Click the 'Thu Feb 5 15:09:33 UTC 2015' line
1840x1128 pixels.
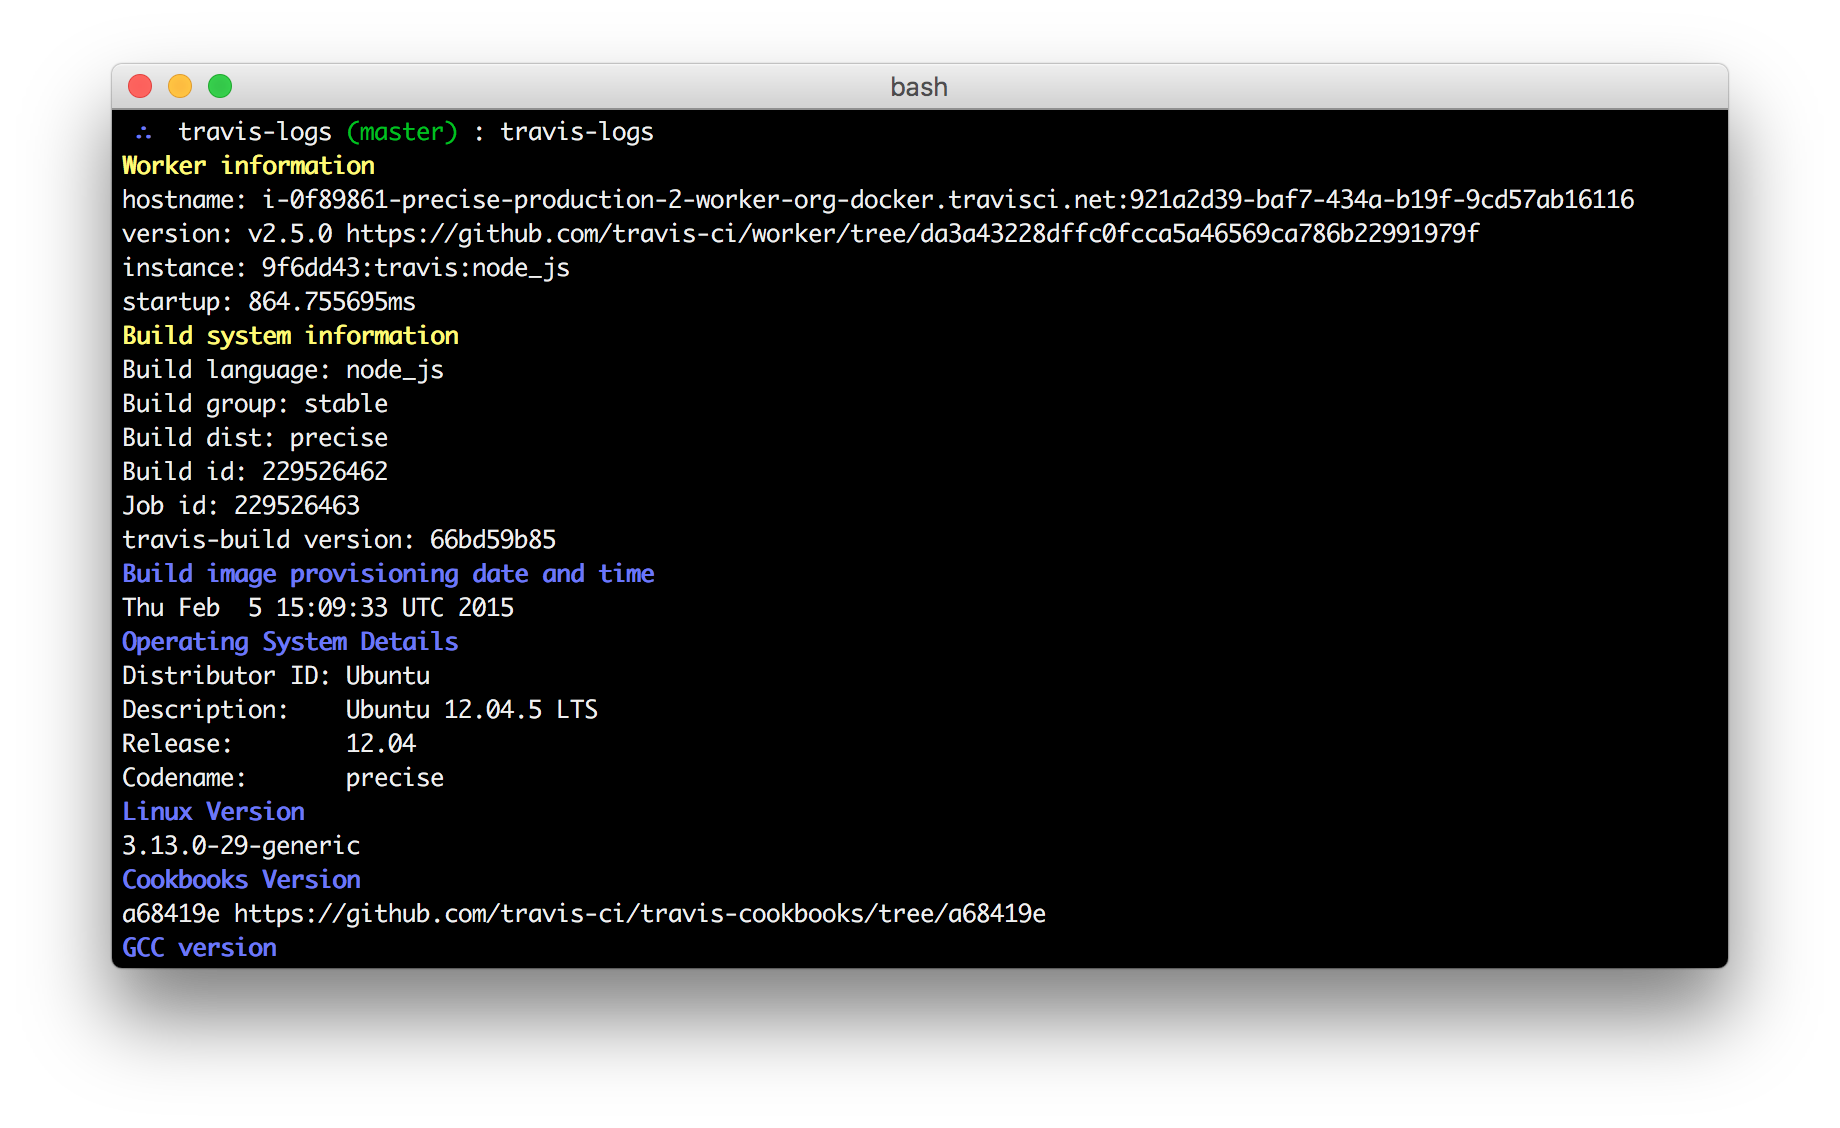(318, 608)
